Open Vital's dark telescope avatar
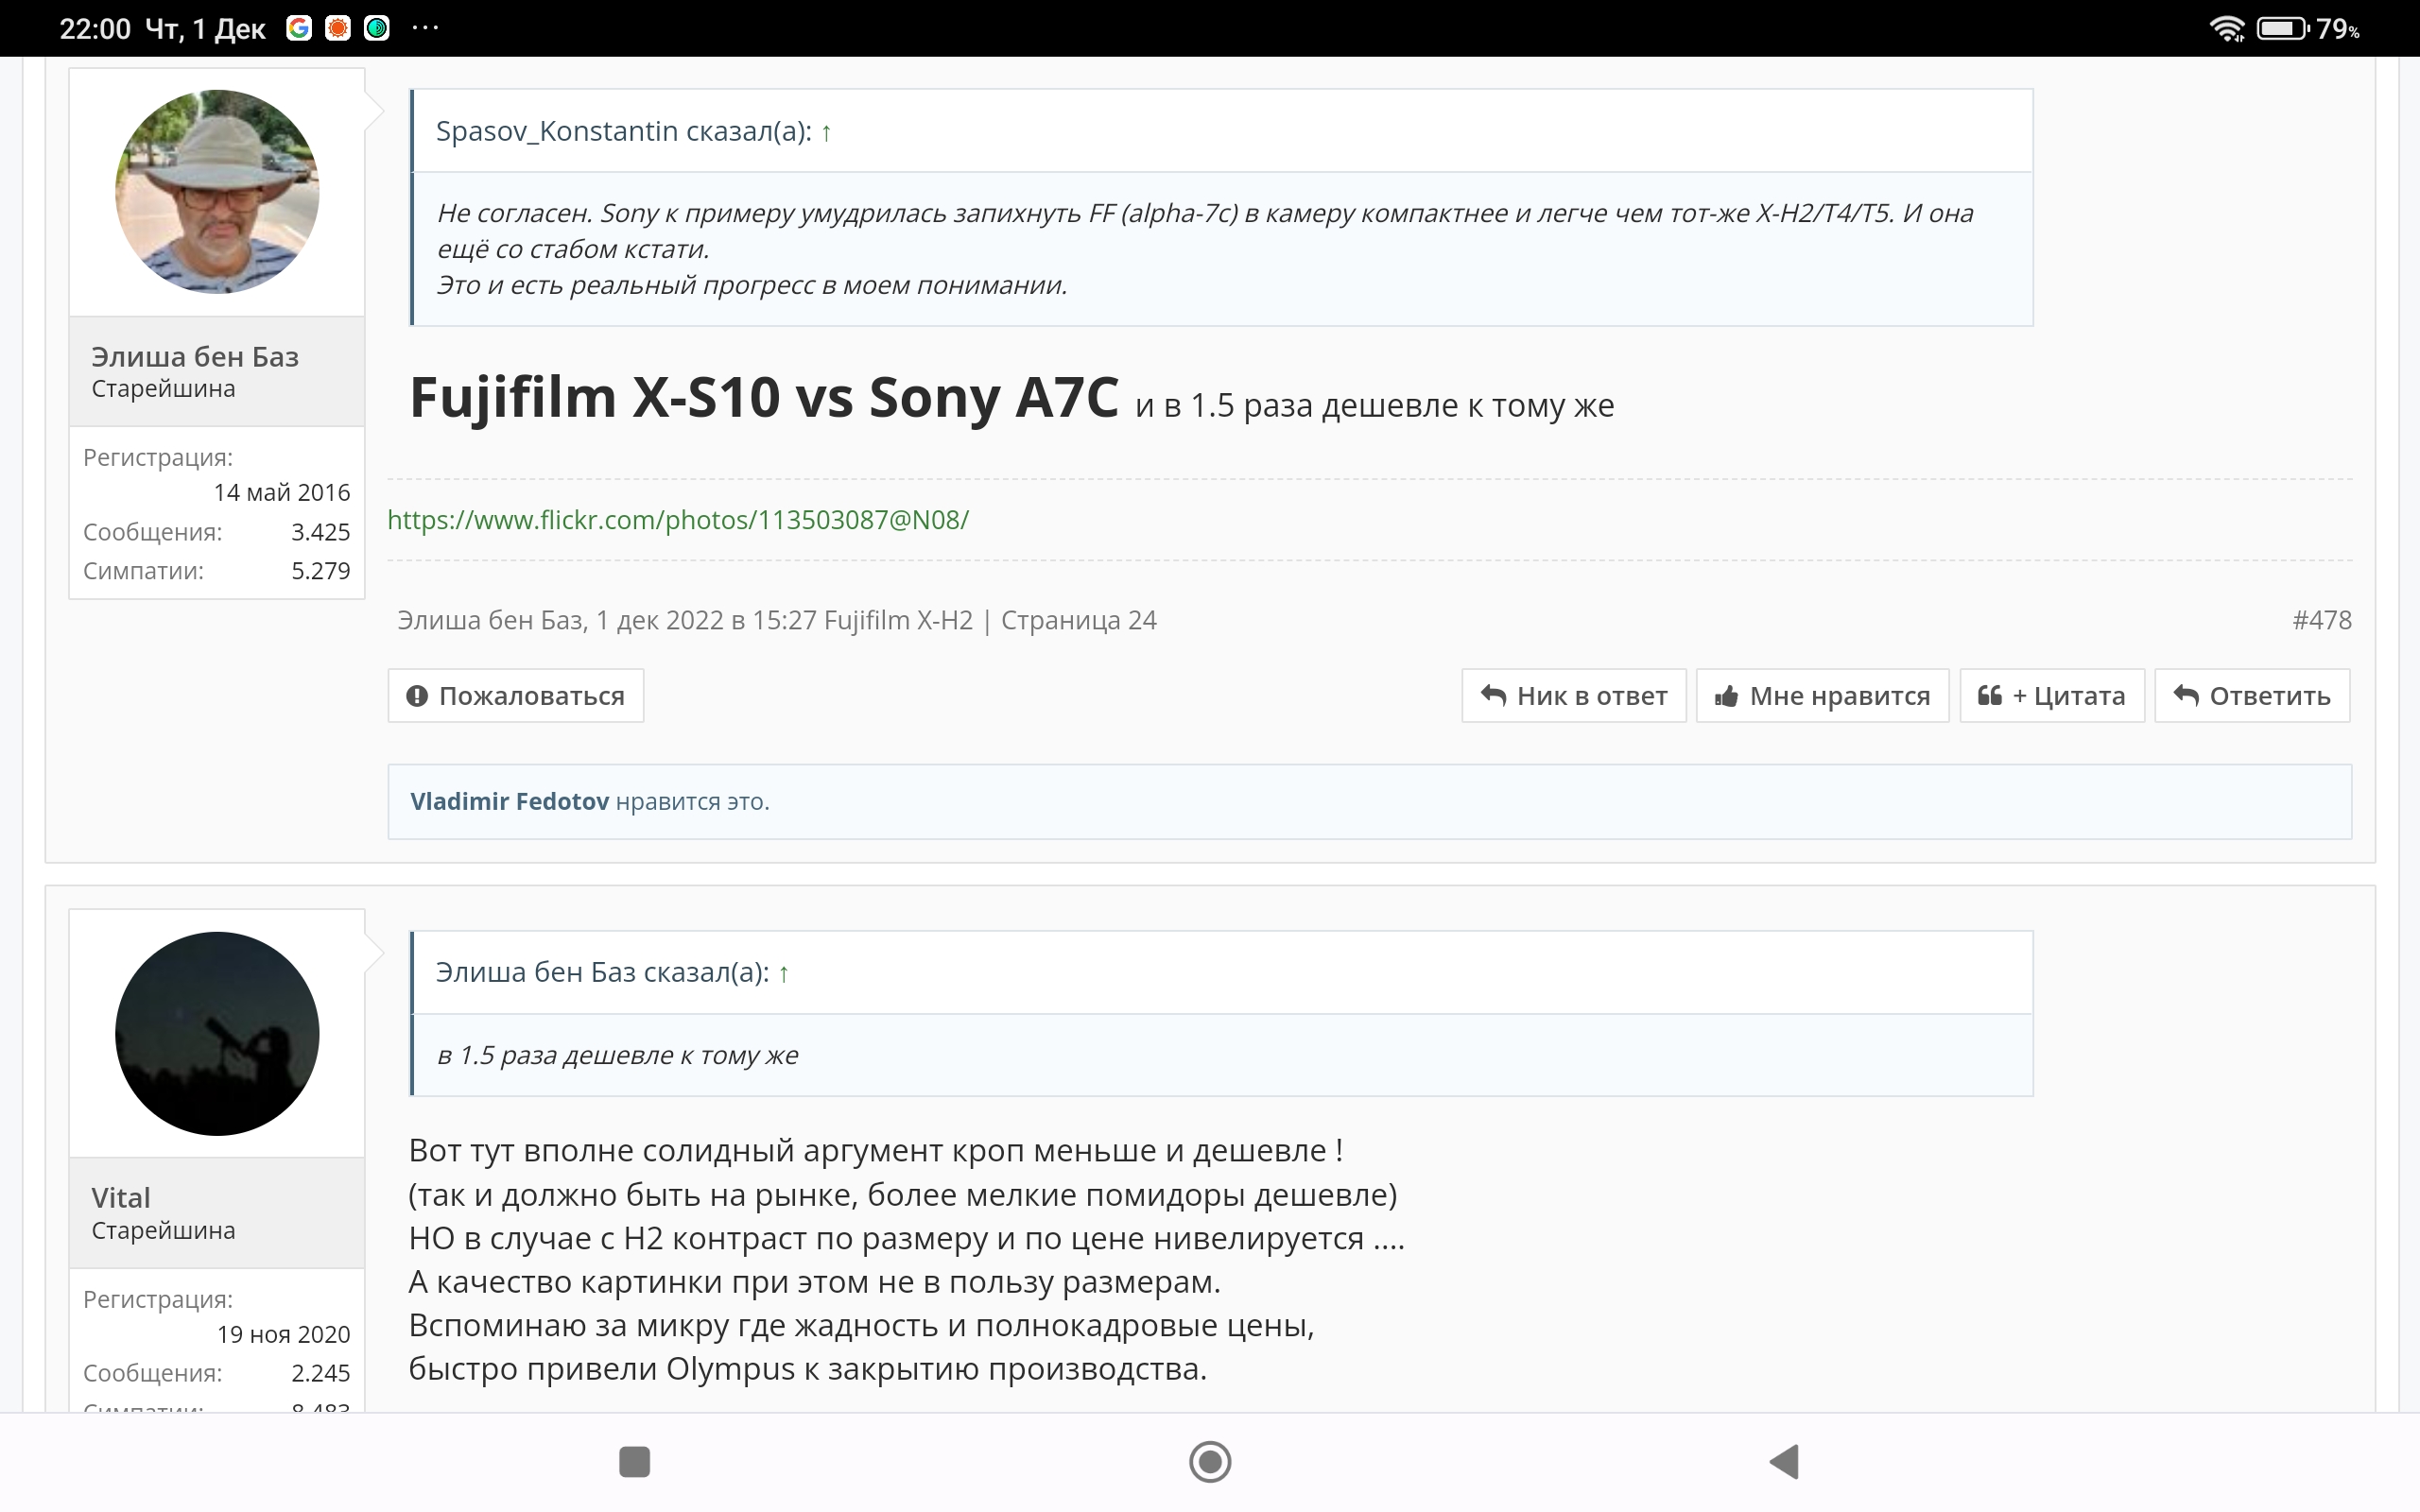Image resolution: width=2420 pixels, height=1512 pixels. coord(217,1034)
